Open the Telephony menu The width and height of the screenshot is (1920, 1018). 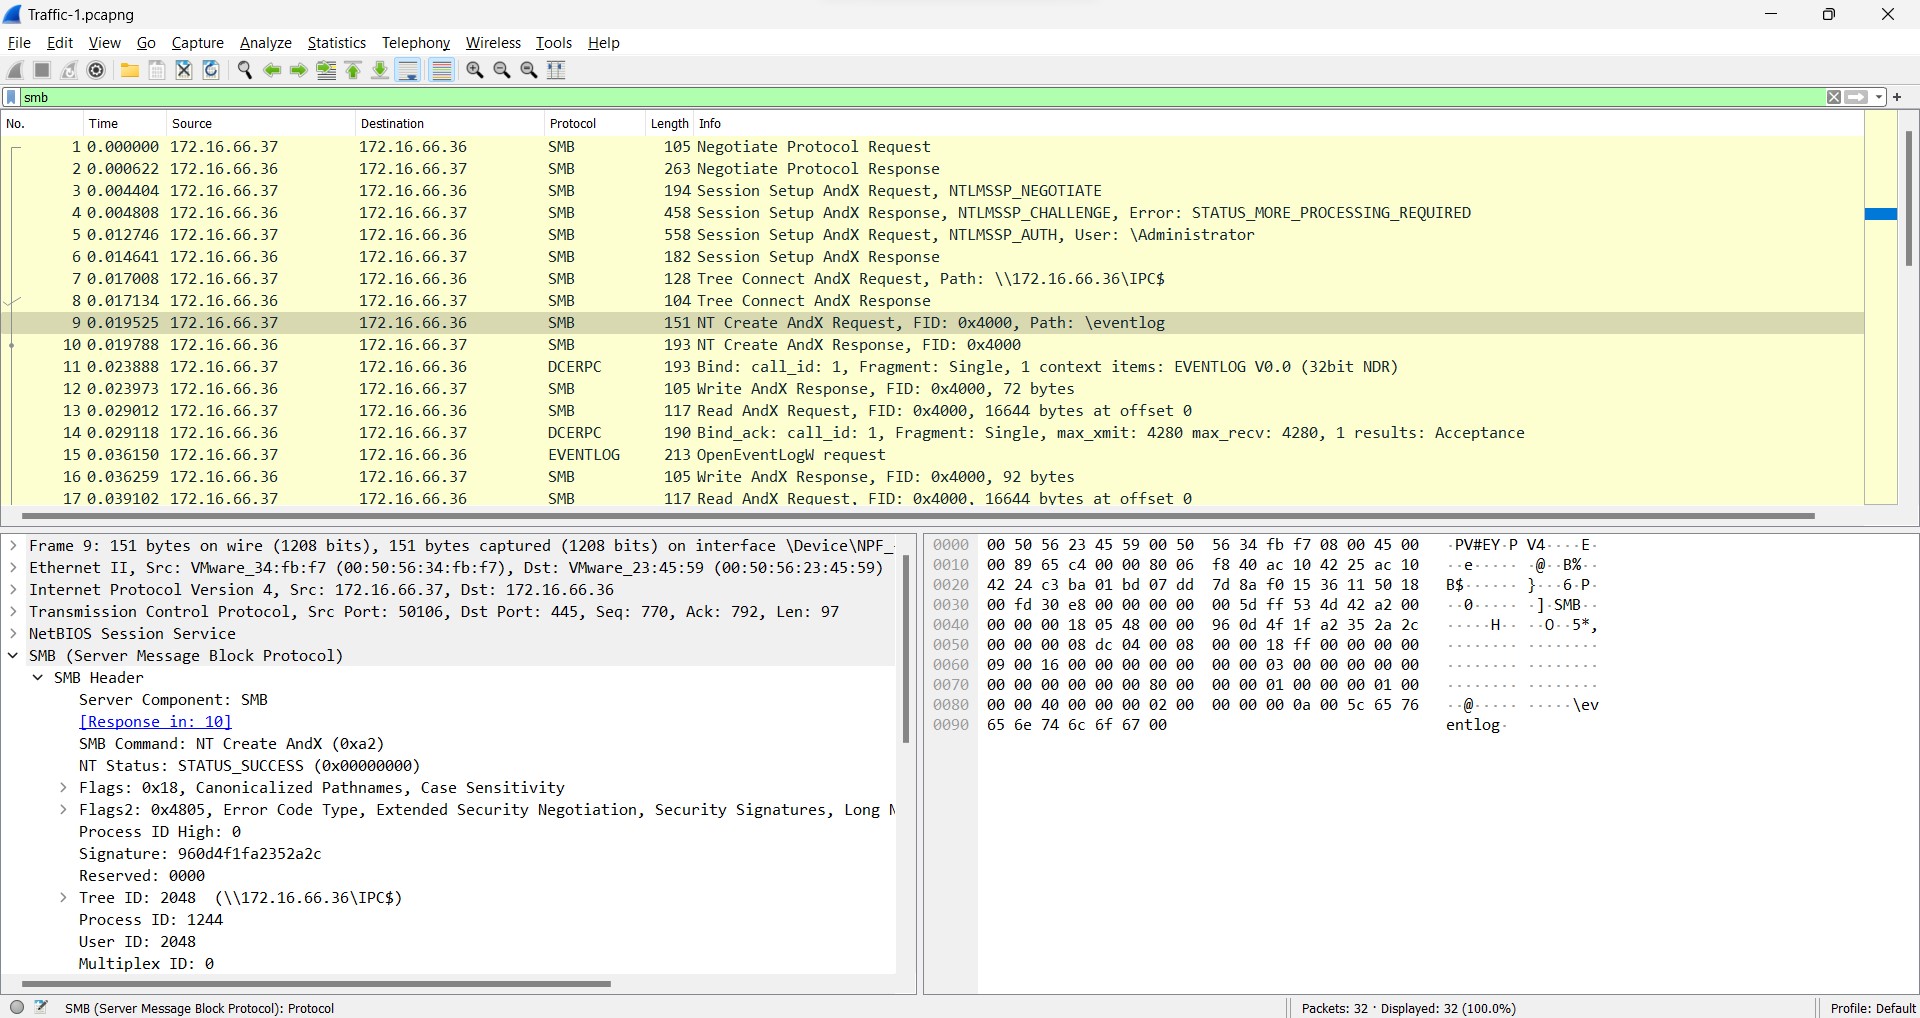tap(415, 43)
